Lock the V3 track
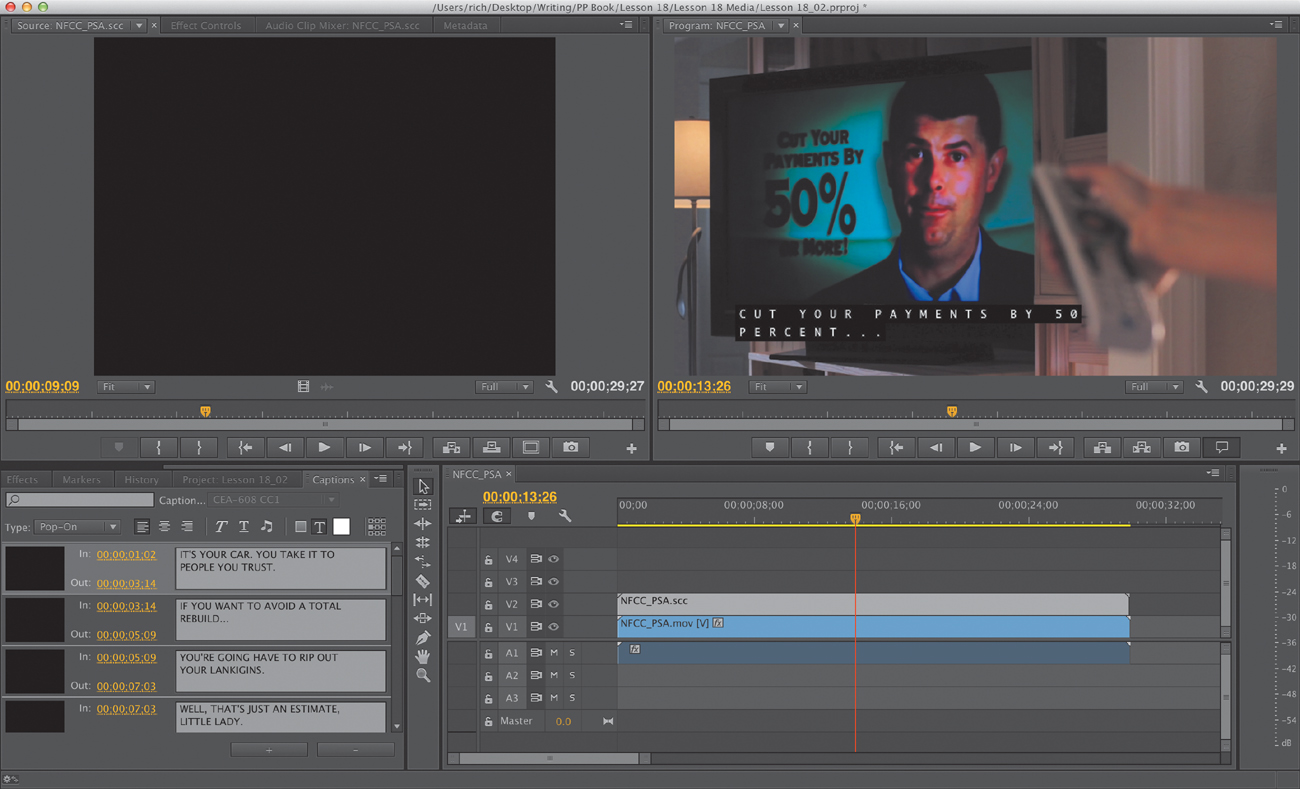Viewport: 1300px width, 789px height. click(x=488, y=582)
